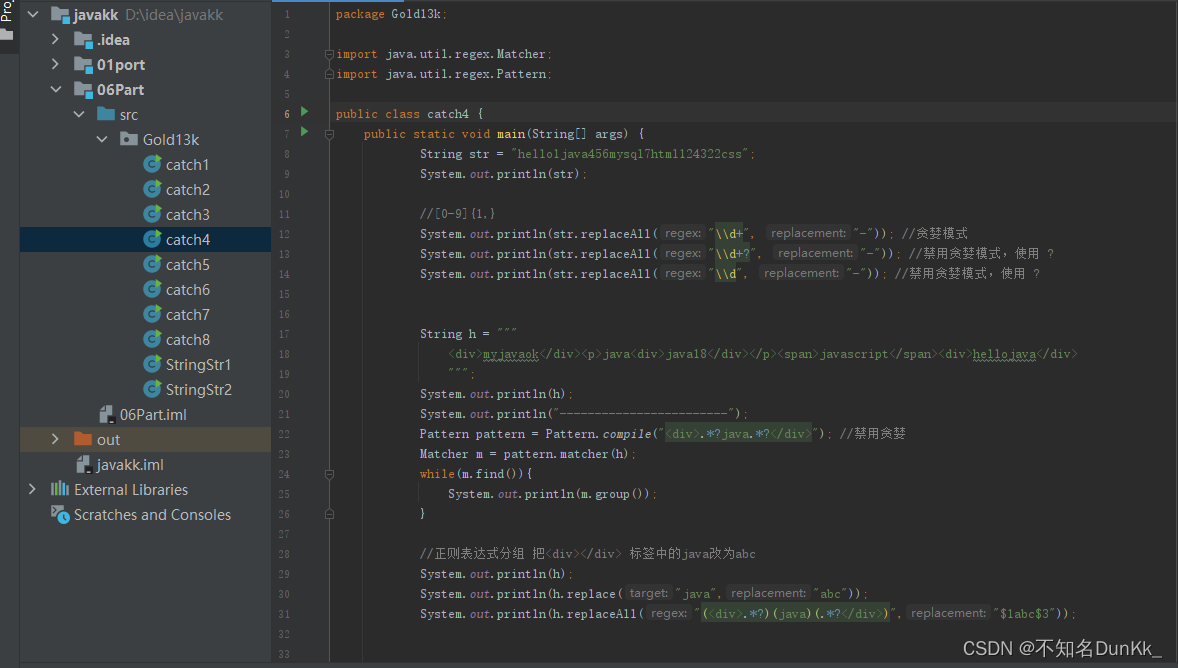This screenshot has height=668, width=1178.
Task: Click the 01port module folder icon
Action: click(x=83, y=65)
